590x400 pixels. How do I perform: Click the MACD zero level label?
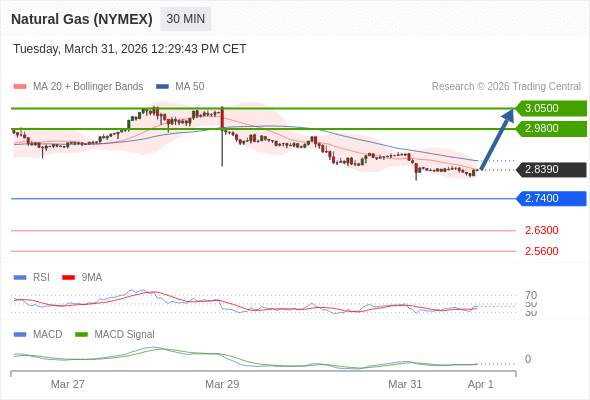coord(528,359)
